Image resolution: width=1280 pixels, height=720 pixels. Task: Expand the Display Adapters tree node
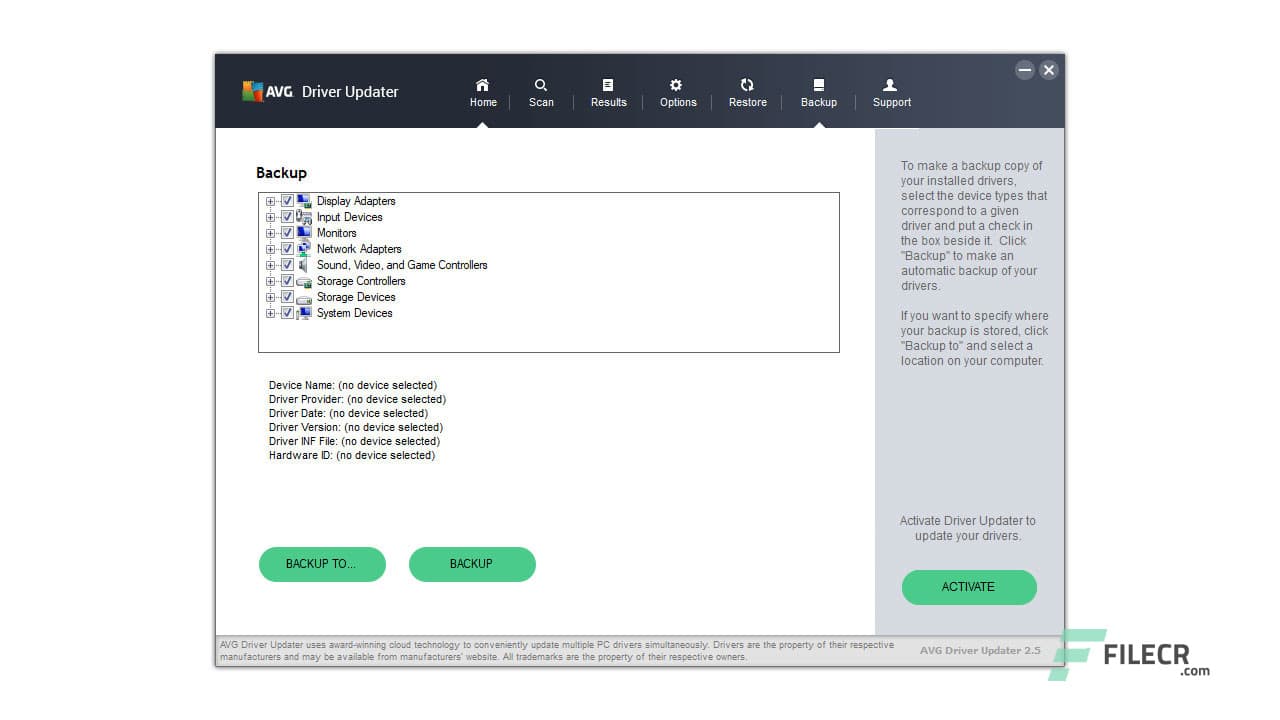(x=270, y=201)
